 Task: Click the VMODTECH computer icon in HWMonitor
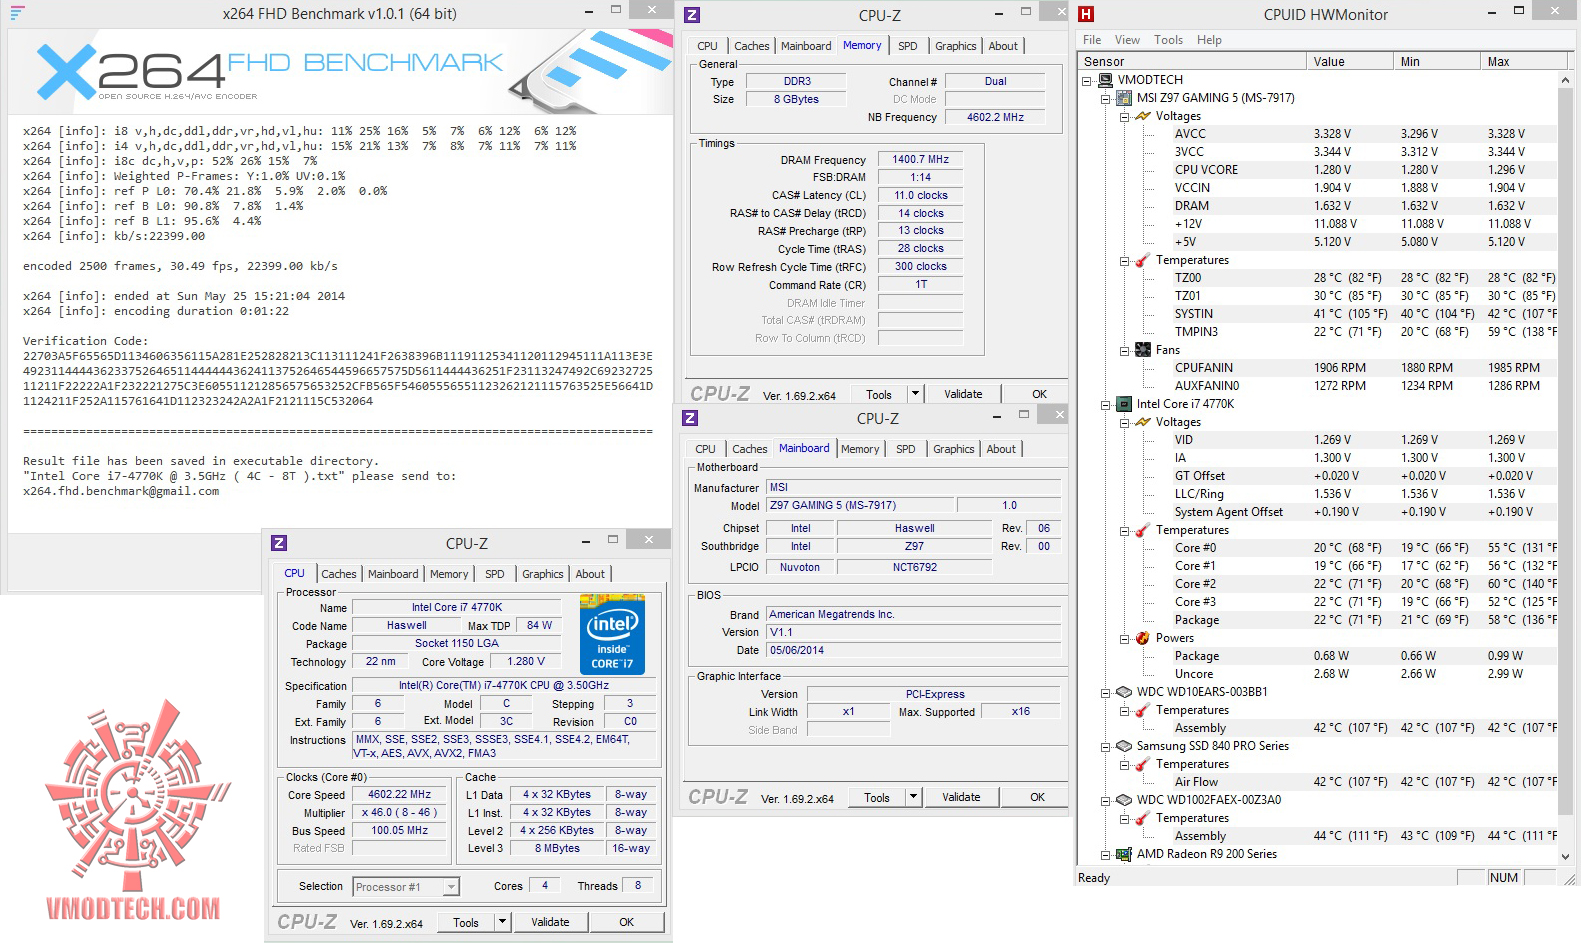point(1105,80)
